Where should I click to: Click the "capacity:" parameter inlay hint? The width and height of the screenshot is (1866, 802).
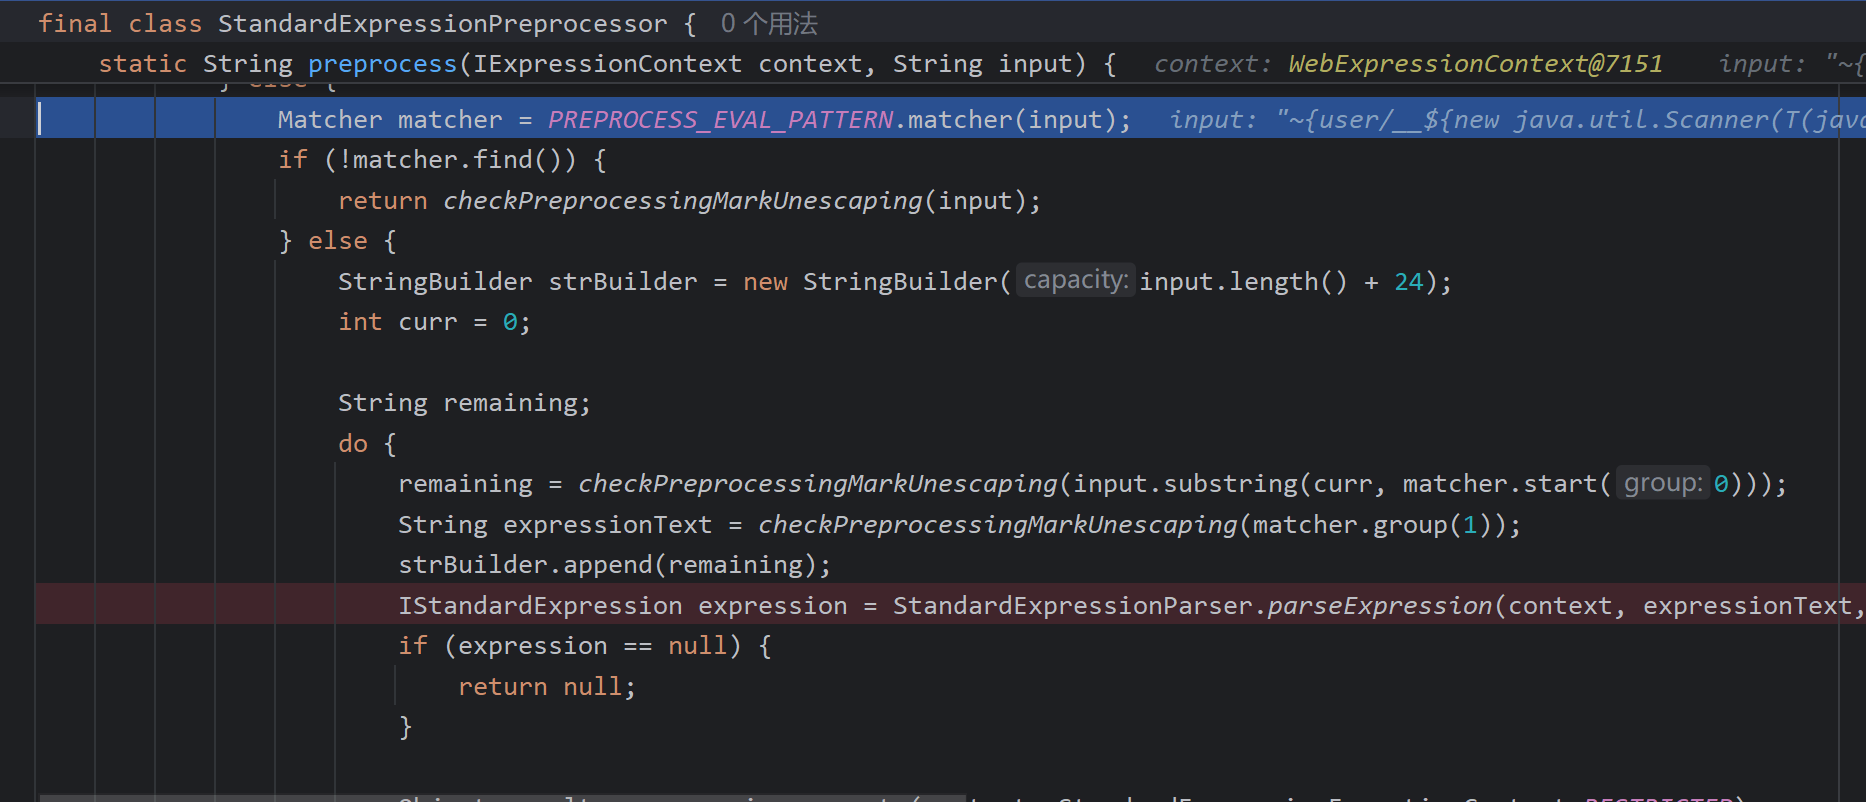click(x=1076, y=280)
